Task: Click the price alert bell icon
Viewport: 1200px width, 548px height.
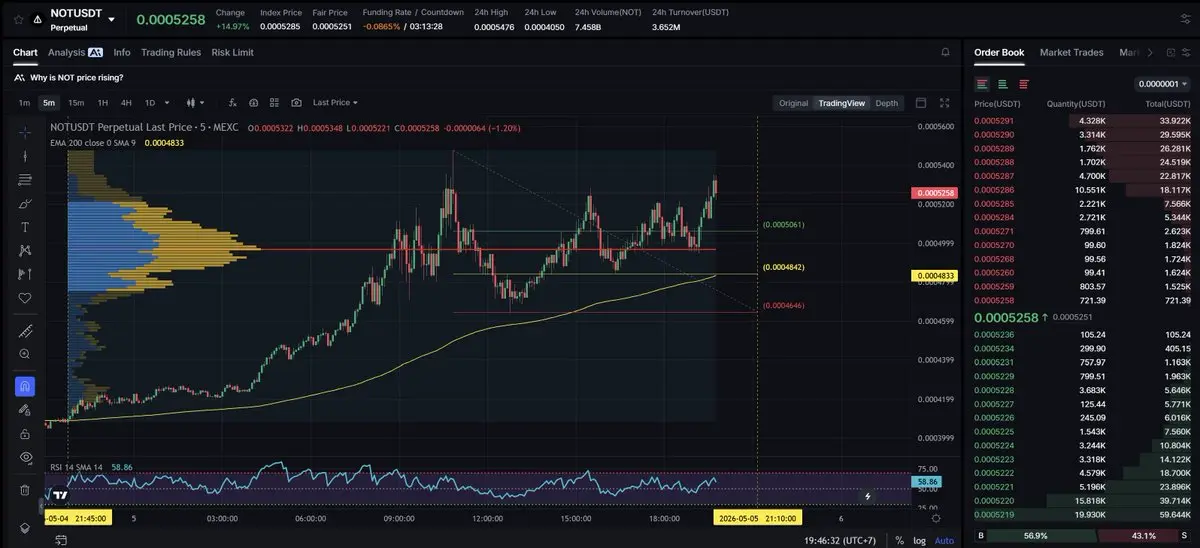Action: point(945,52)
